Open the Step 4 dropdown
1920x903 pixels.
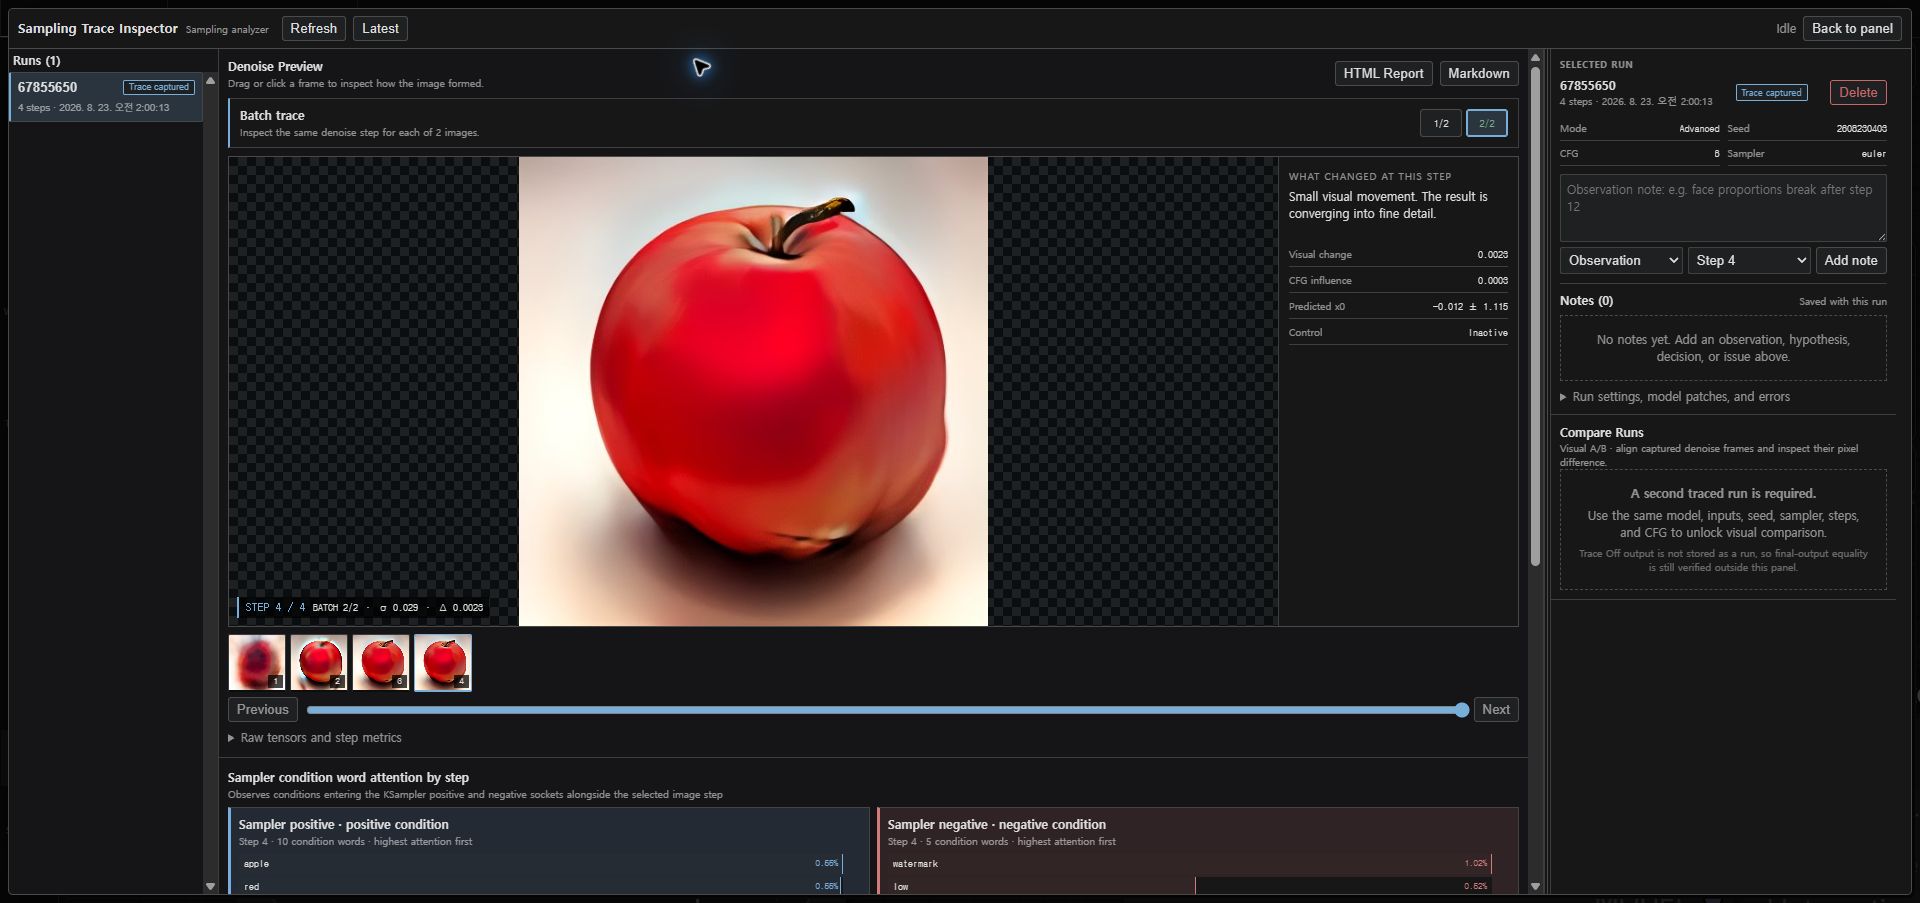pyautogui.click(x=1749, y=261)
